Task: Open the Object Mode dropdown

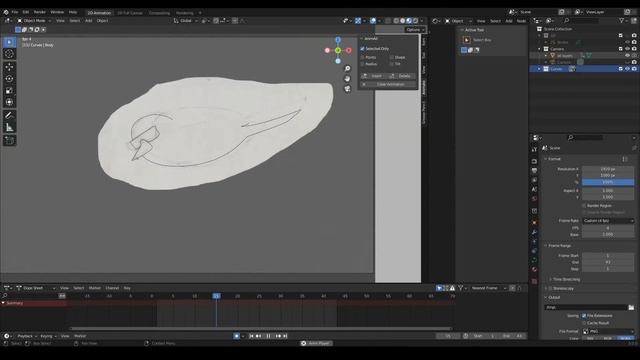Action: pos(34,20)
